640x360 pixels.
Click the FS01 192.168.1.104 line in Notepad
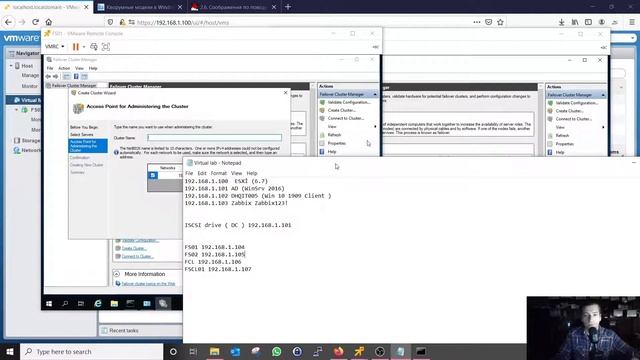[x=215, y=247]
